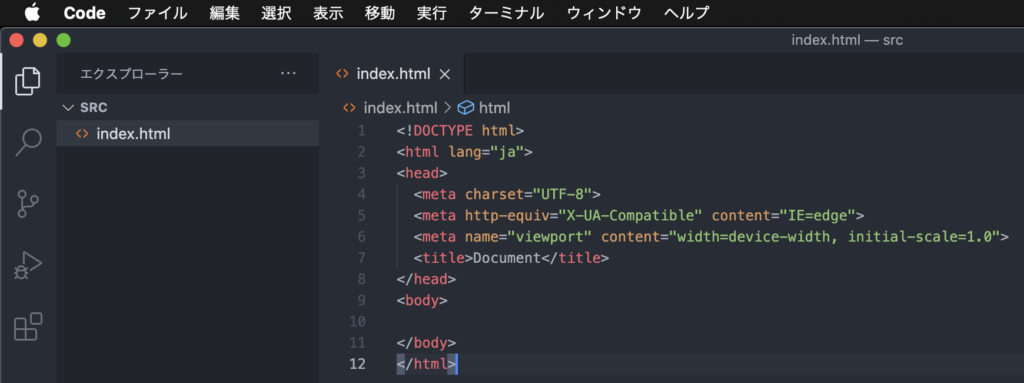The width and height of the screenshot is (1024, 383).
Task: Click the window title index.html — src
Action: [x=847, y=40]
